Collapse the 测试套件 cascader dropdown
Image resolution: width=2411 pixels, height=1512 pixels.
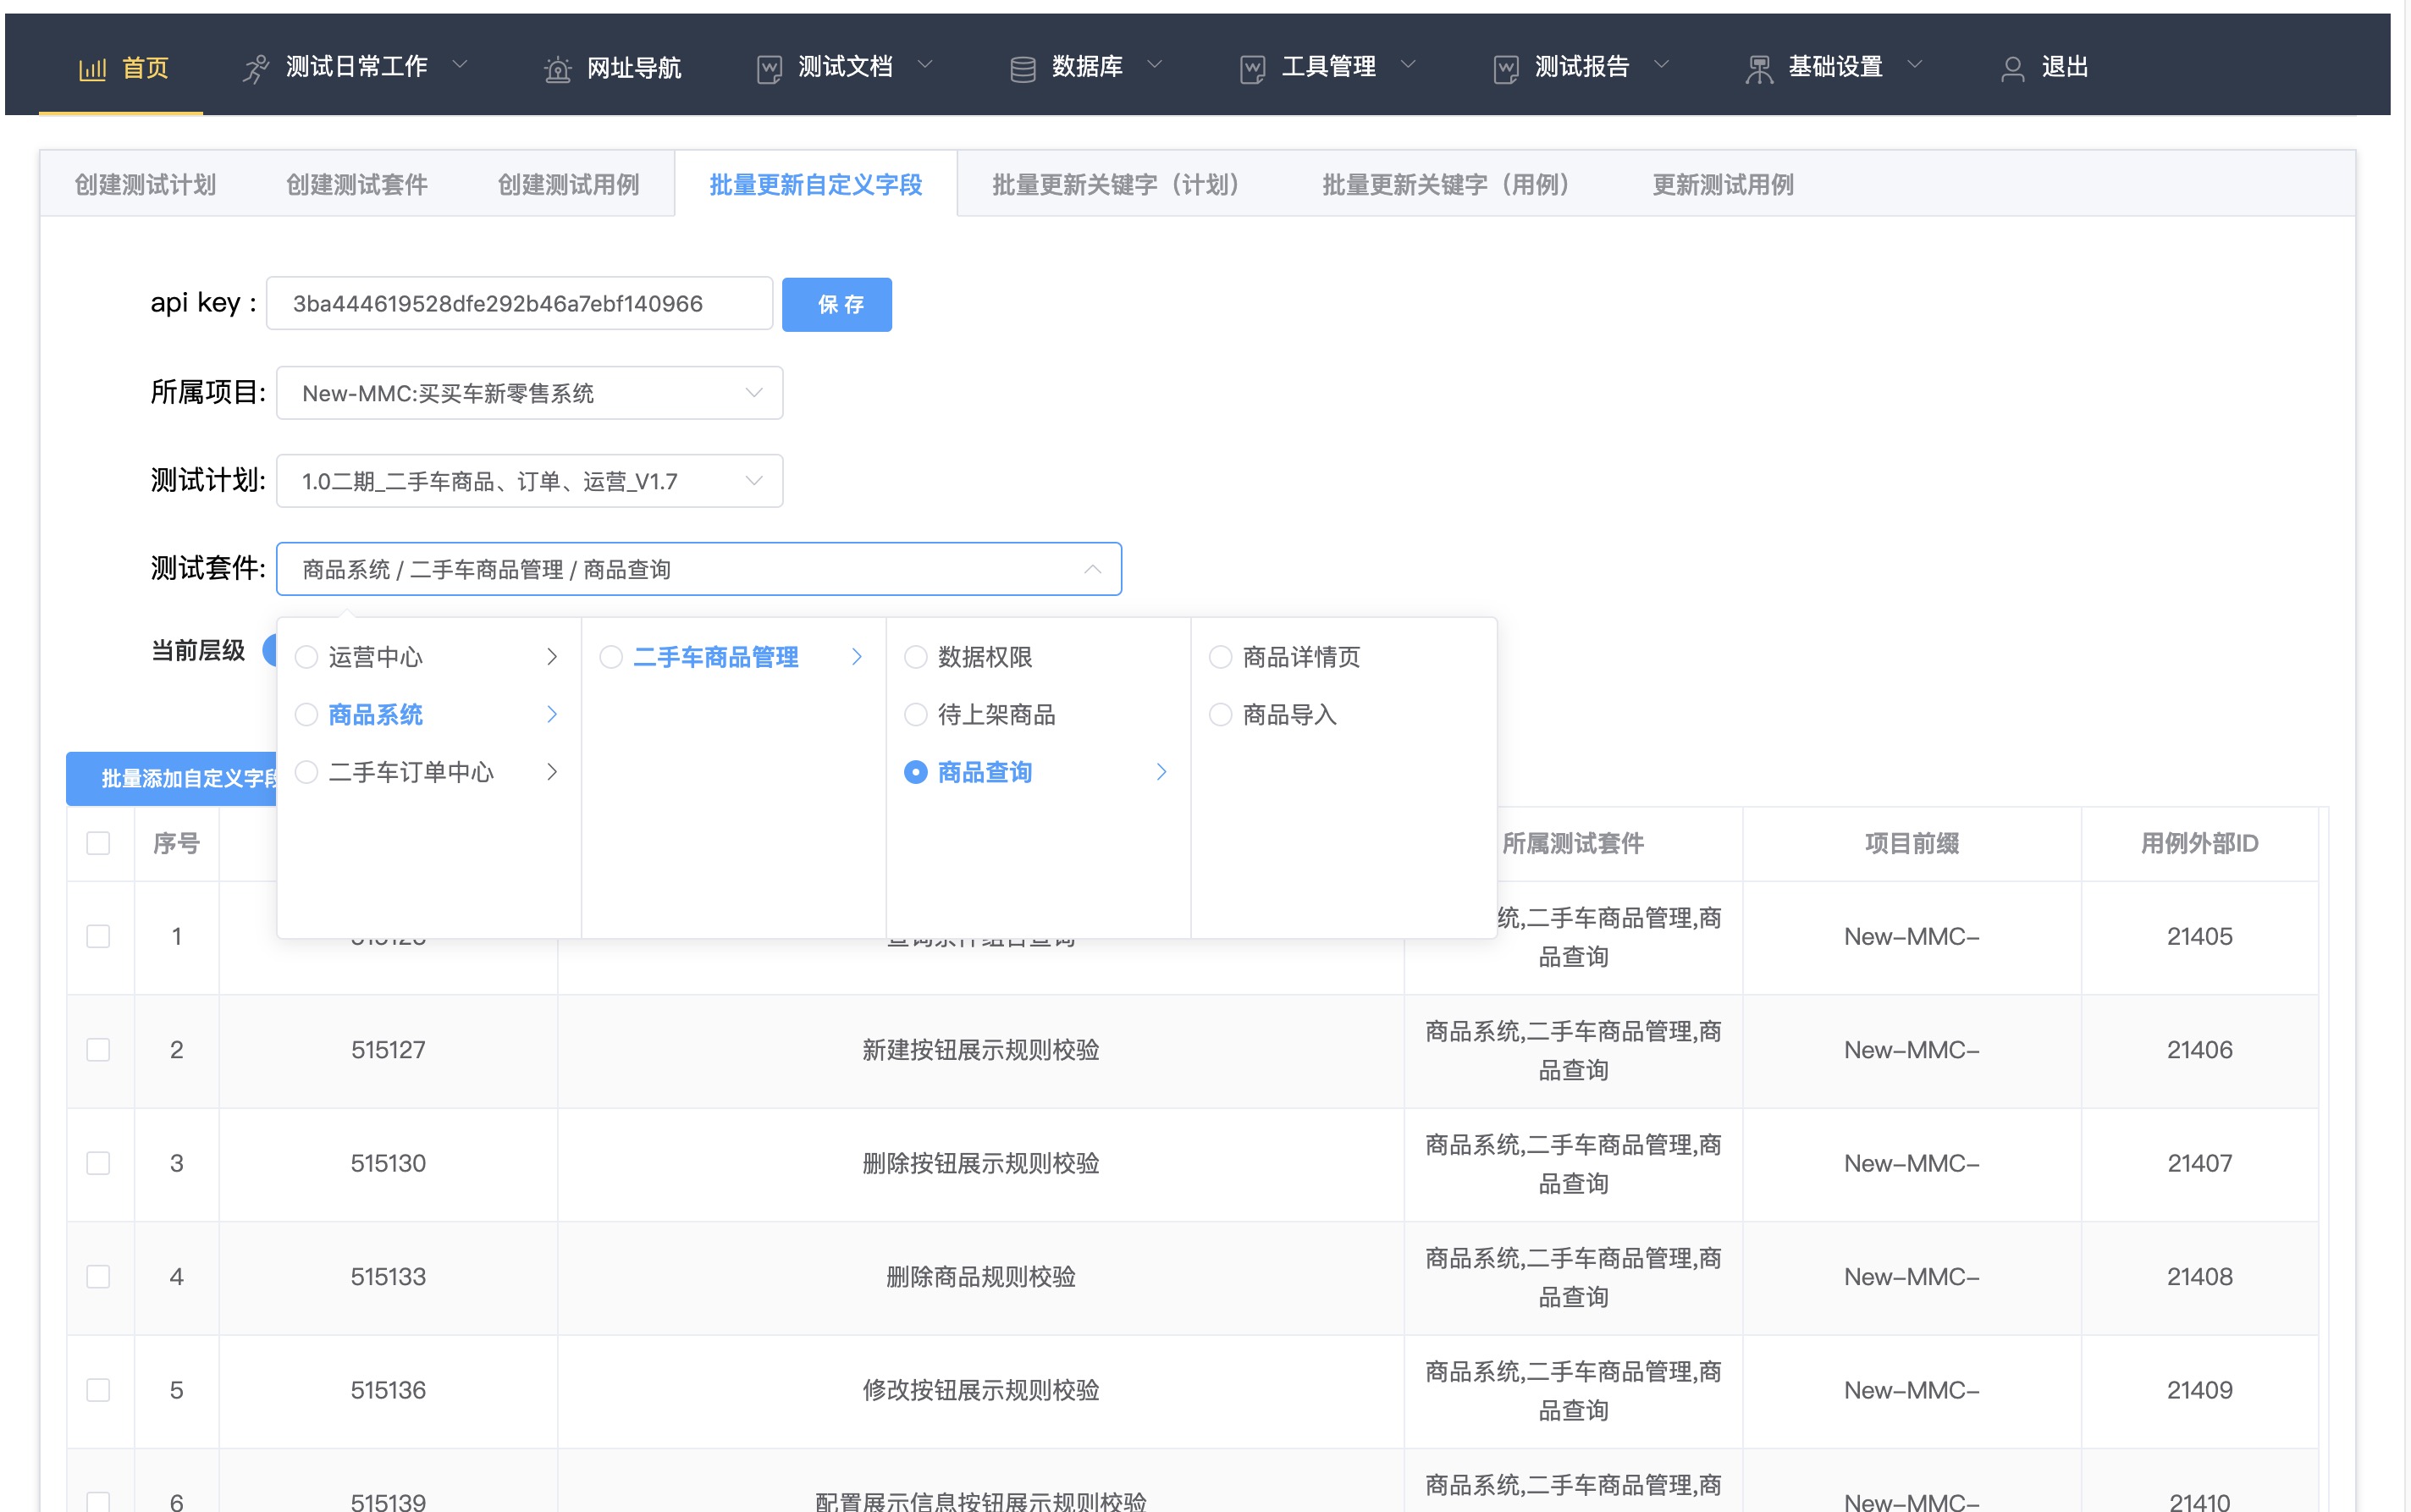[1092, 569]
